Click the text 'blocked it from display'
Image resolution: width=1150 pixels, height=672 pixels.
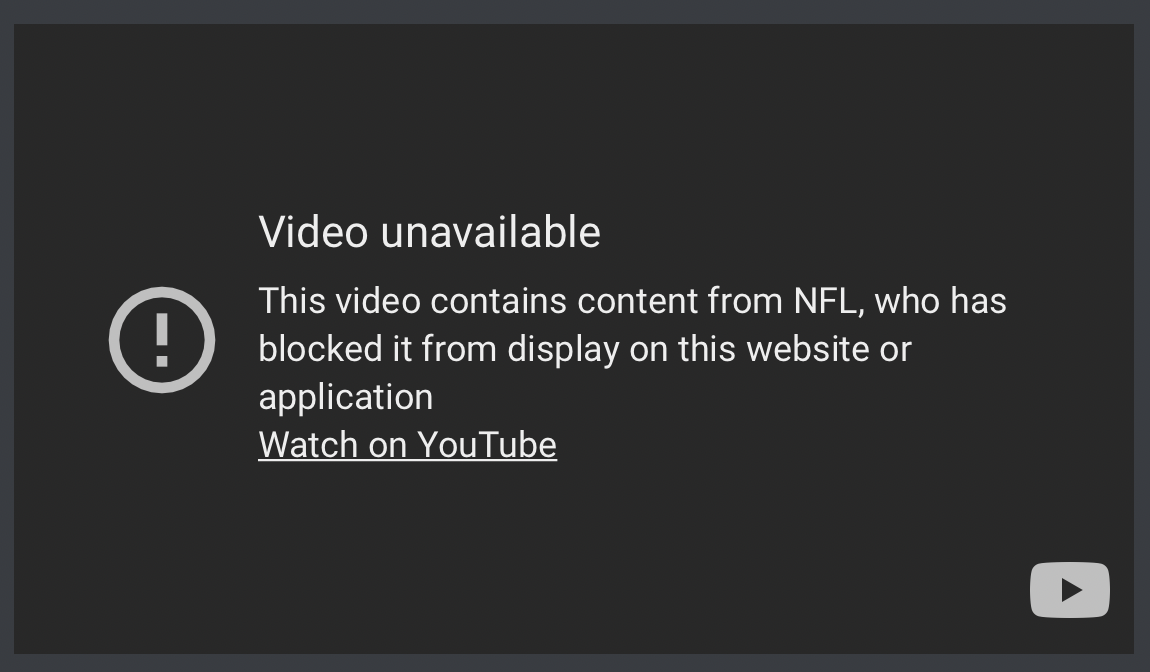pos(439,349)
